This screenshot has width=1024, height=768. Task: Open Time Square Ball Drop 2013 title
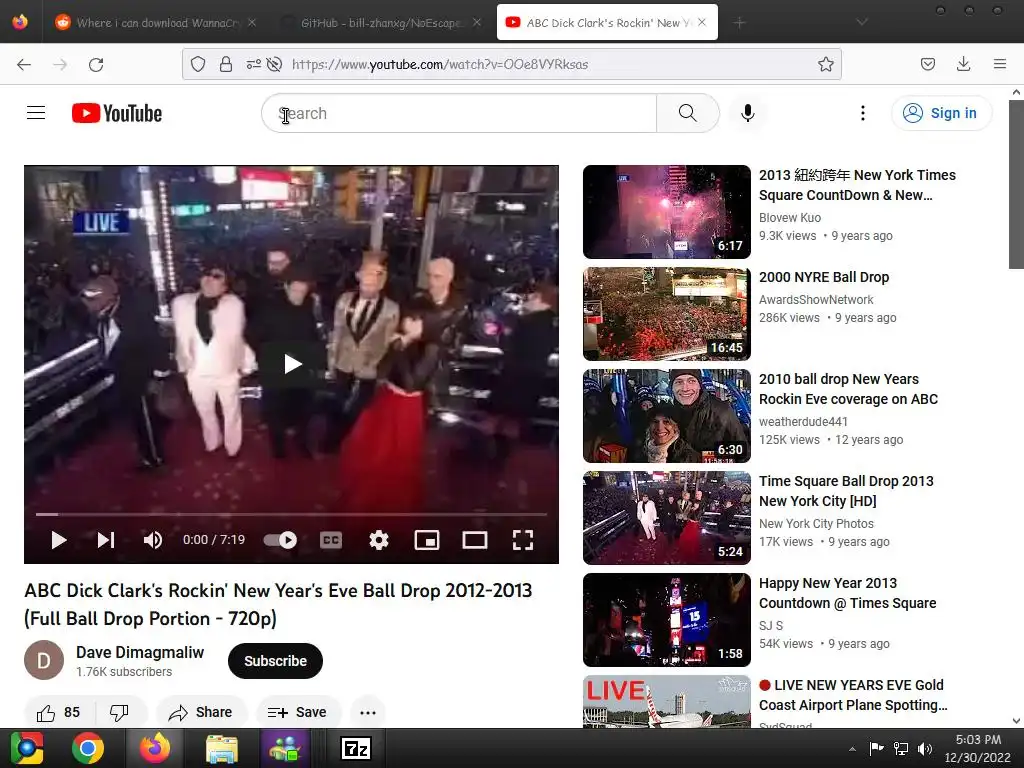(x=846, y=491)
